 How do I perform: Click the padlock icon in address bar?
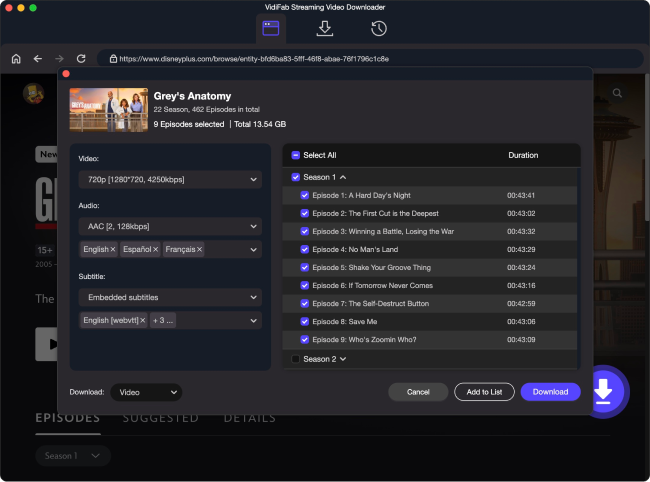click(113, 59)
